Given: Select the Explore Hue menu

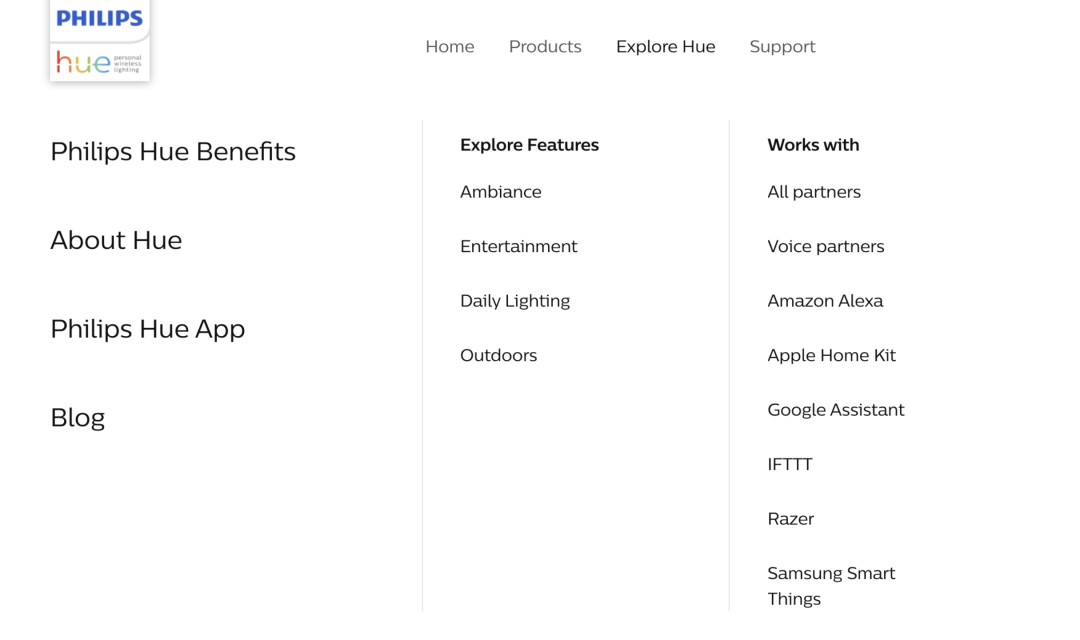Looking at the screenshot, I should pyautogui.click(x=665, y=46).
